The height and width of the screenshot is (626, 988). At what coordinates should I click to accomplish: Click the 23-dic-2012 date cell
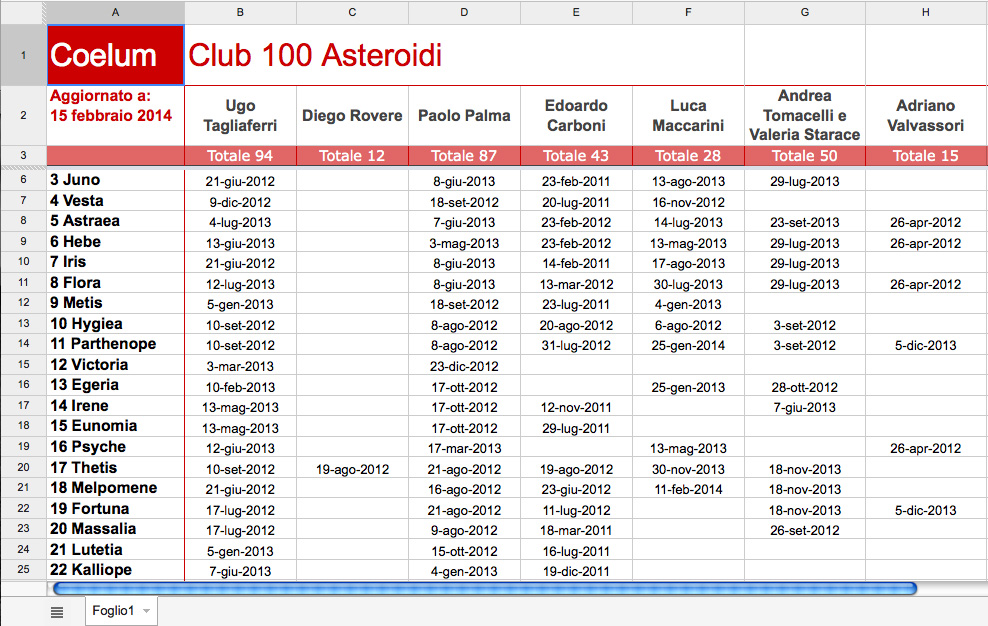click(464, 366)
